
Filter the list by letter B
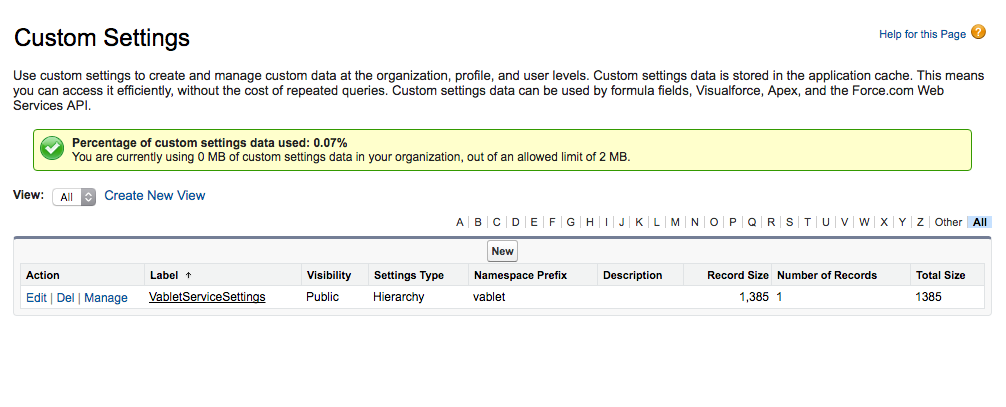(x=478, y=222)
